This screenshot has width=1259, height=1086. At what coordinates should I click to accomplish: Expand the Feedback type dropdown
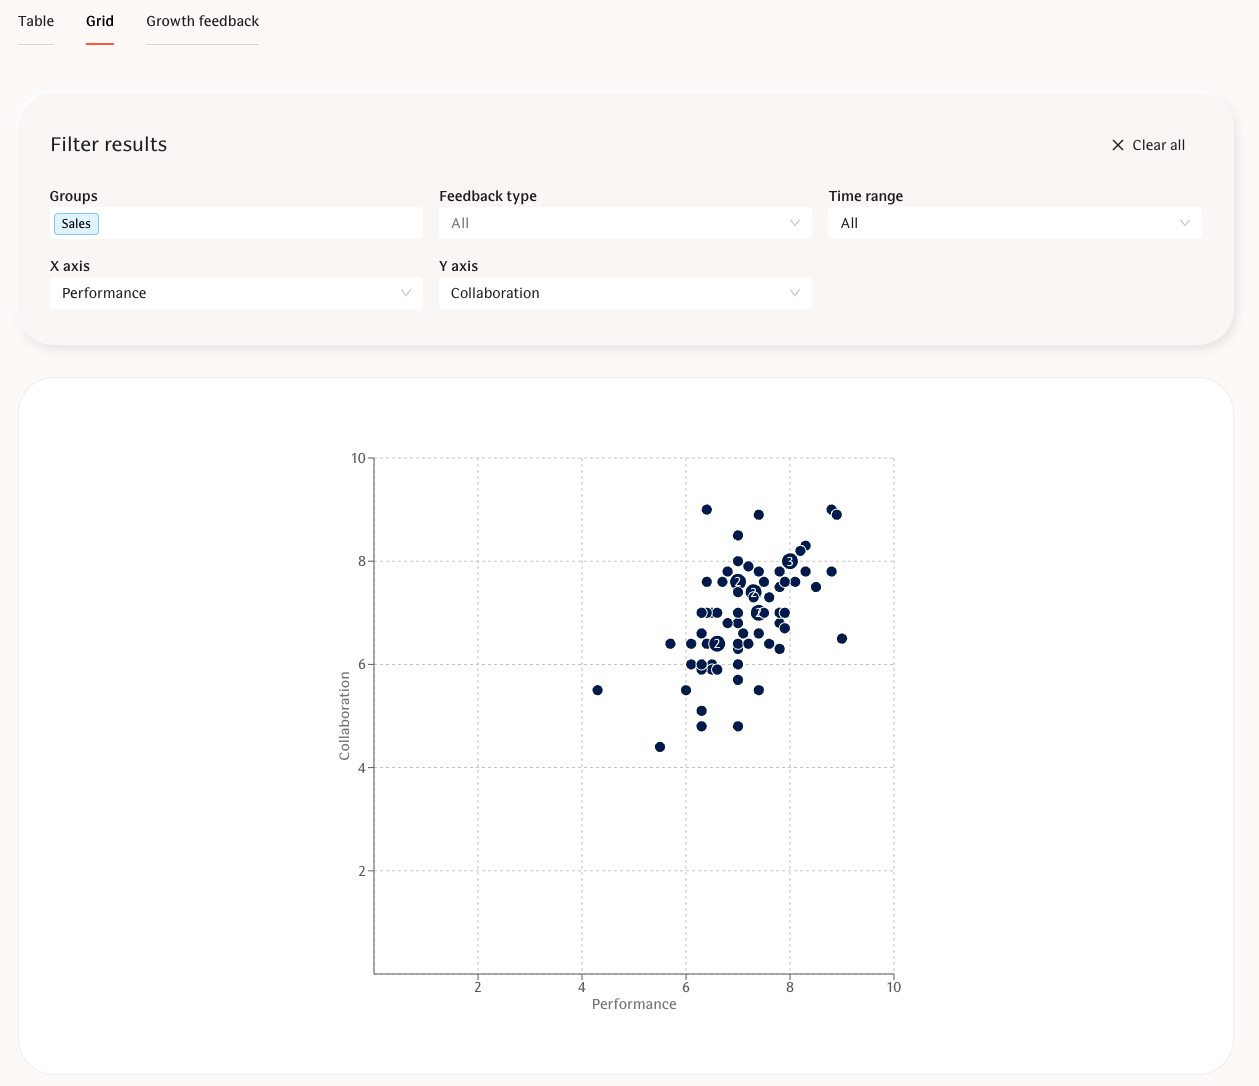[625, 223]
